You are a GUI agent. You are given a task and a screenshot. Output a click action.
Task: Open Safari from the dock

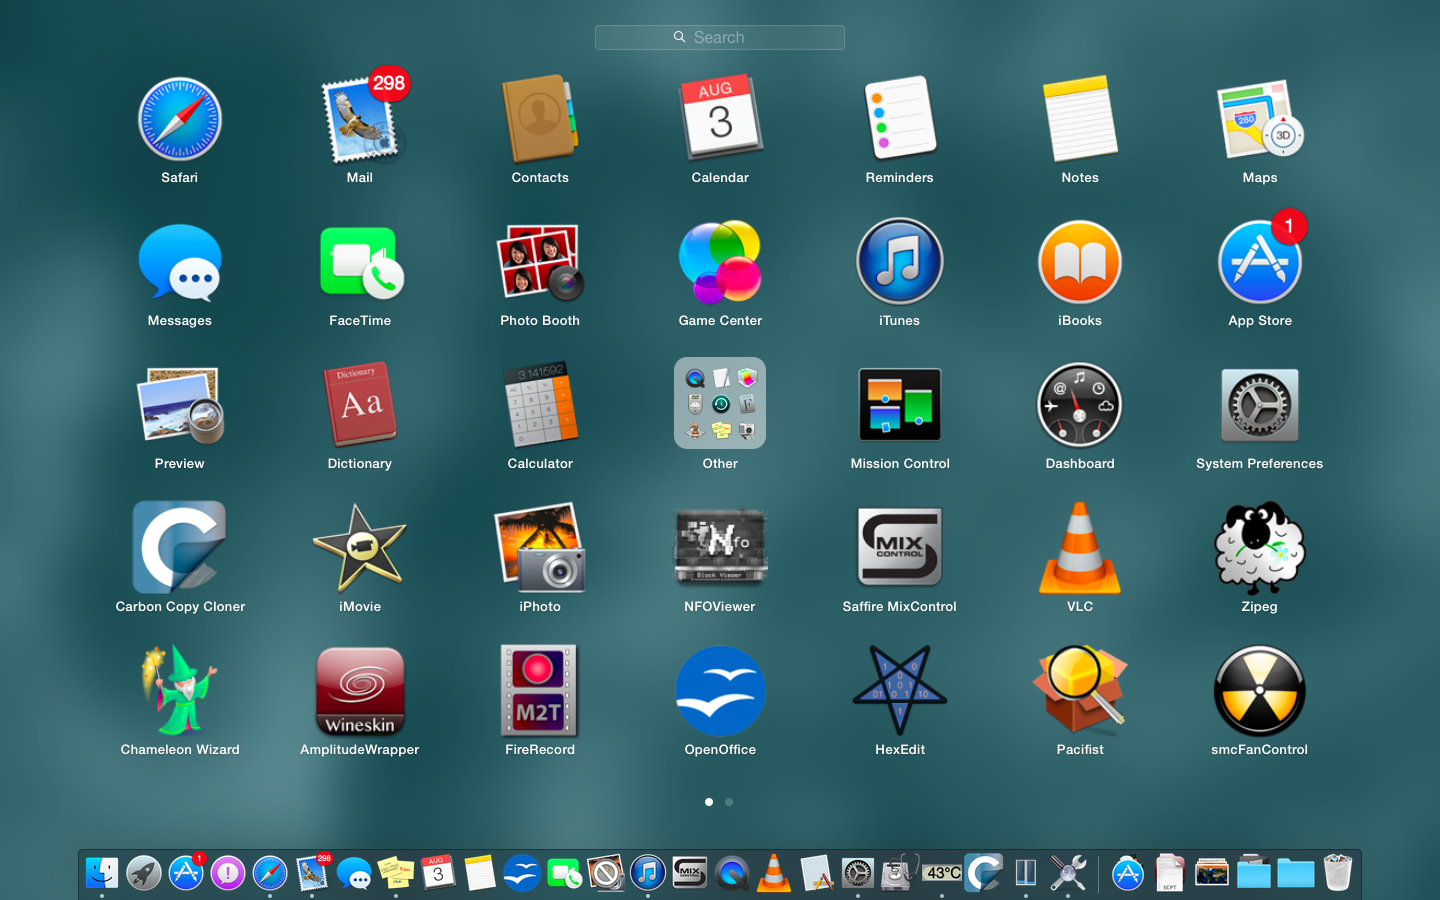[x=270, y=874]
